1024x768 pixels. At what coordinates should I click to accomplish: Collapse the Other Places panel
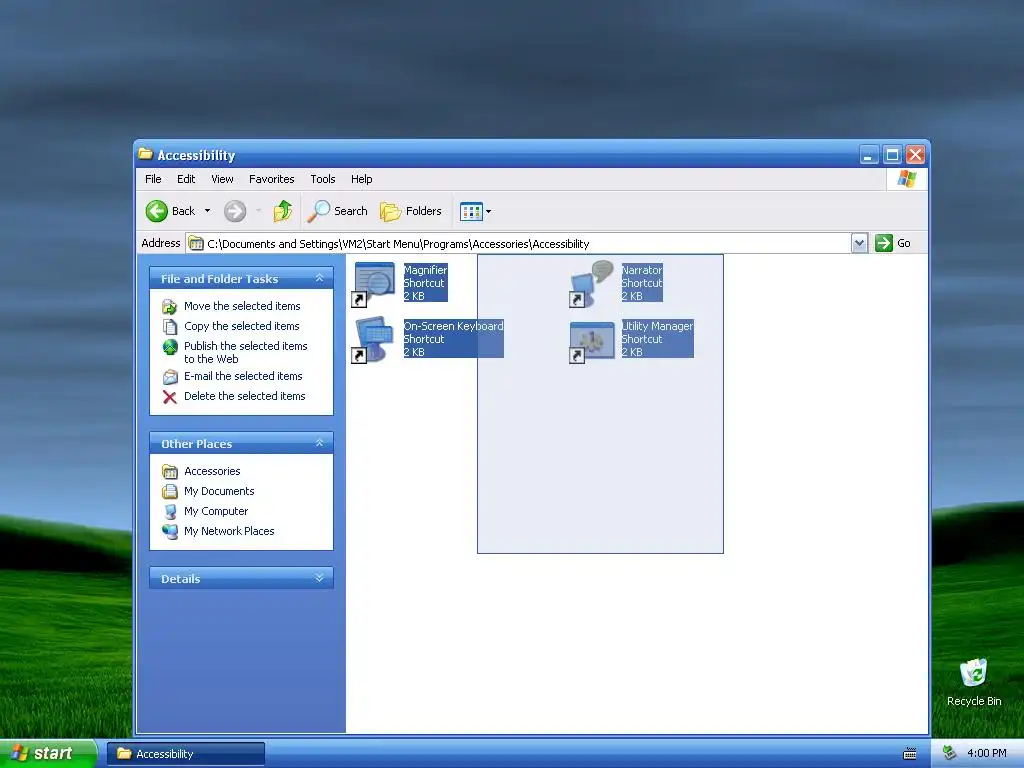click(x=319, y=443)
